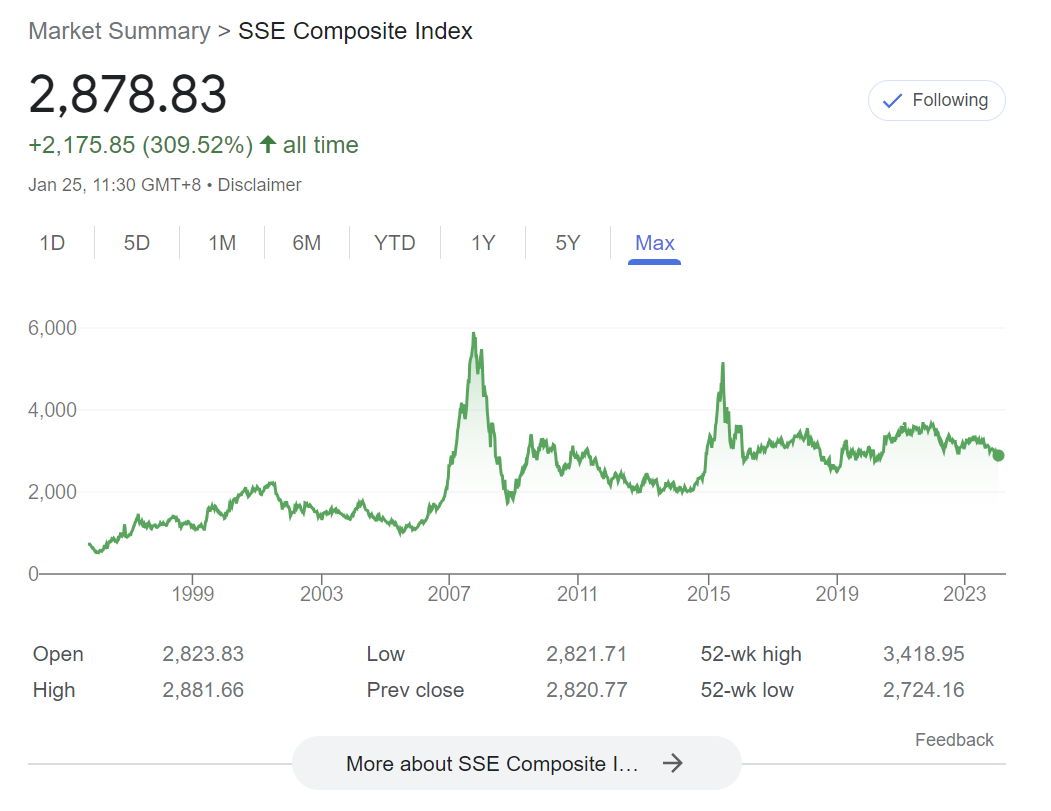Toggle the Following button

pos(936,101)
